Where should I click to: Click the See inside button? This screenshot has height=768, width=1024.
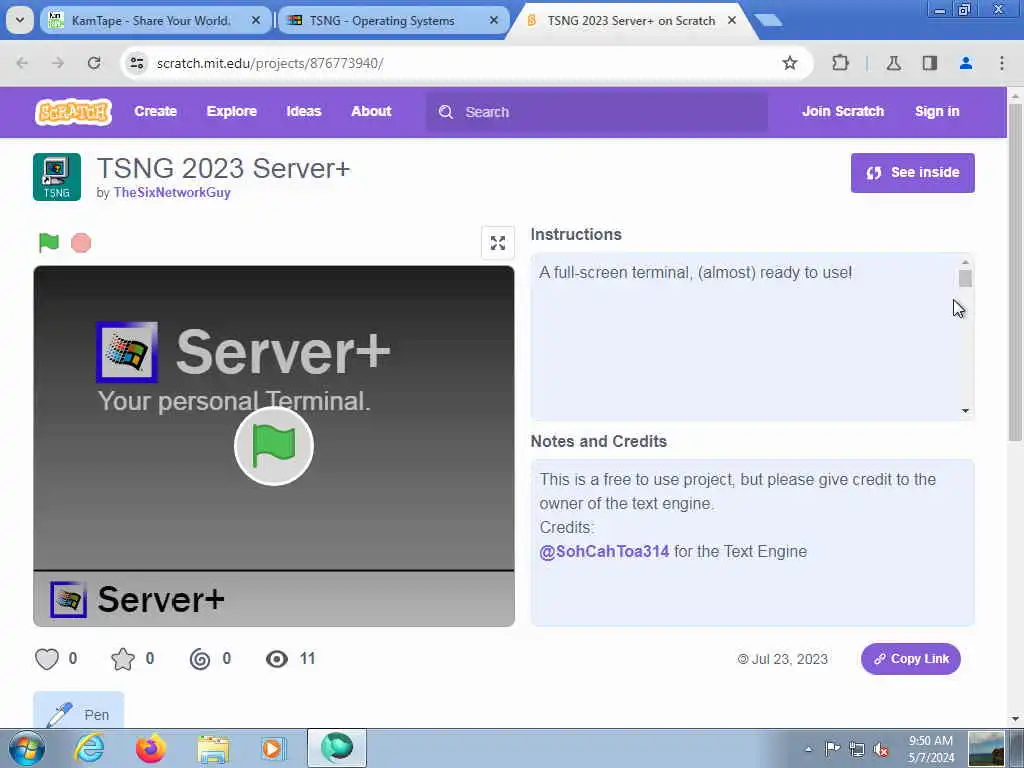point(912,172)
